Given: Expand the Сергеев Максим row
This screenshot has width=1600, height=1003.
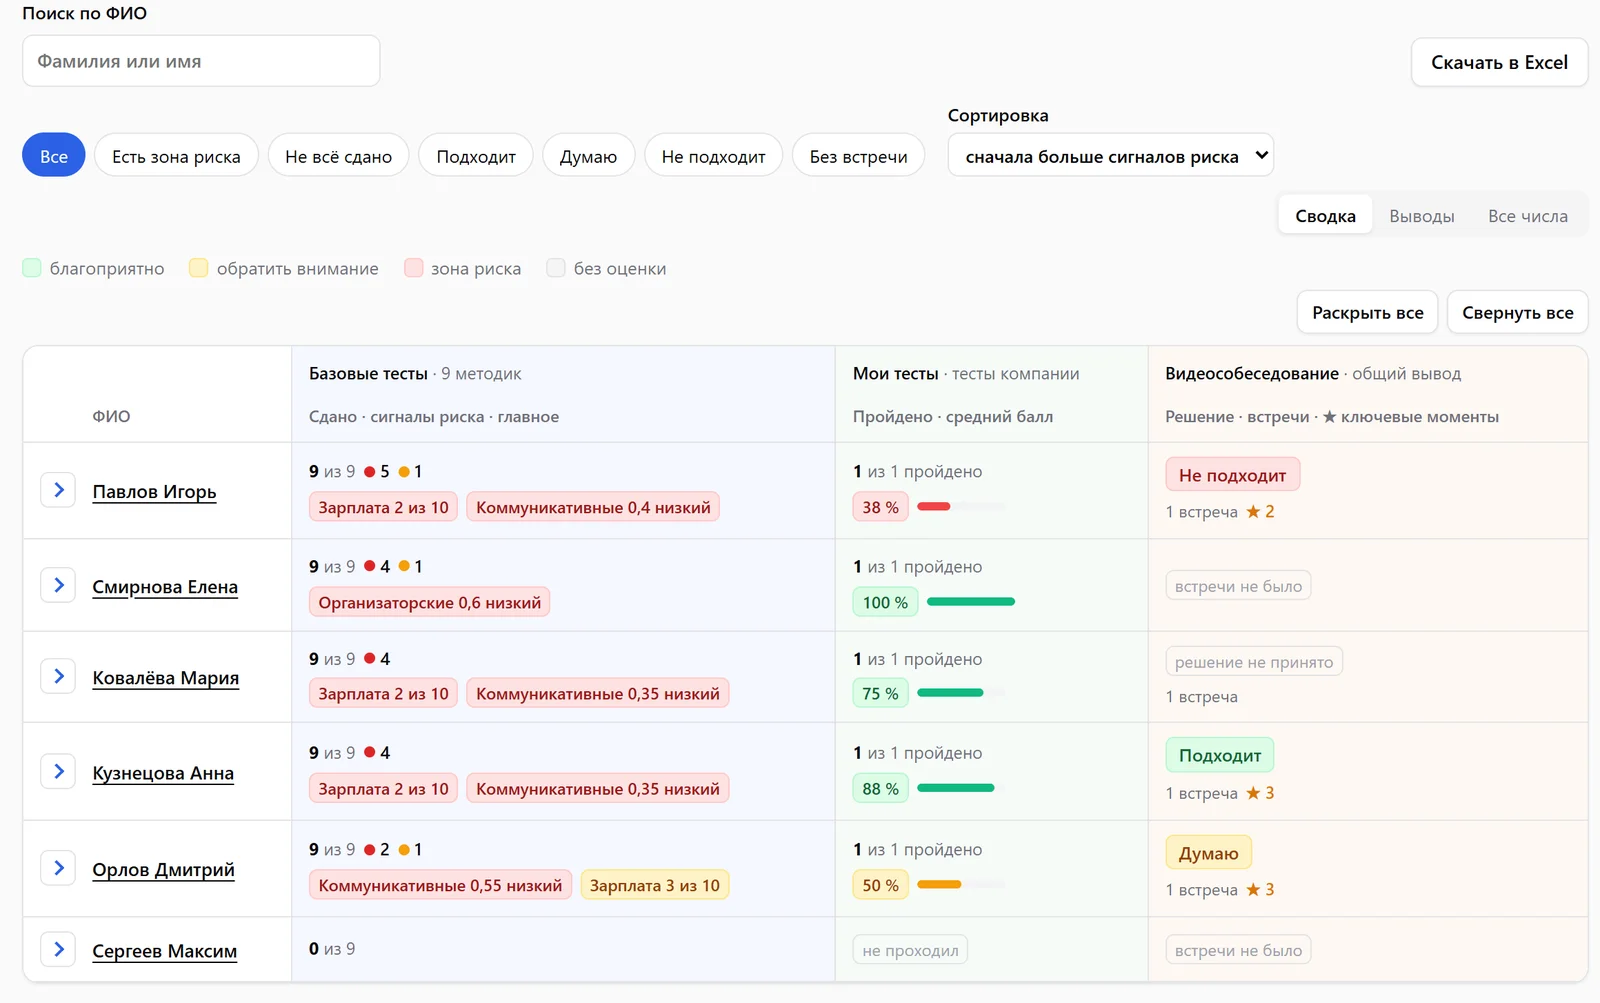Looking at the screenshot, I should 58,949.
